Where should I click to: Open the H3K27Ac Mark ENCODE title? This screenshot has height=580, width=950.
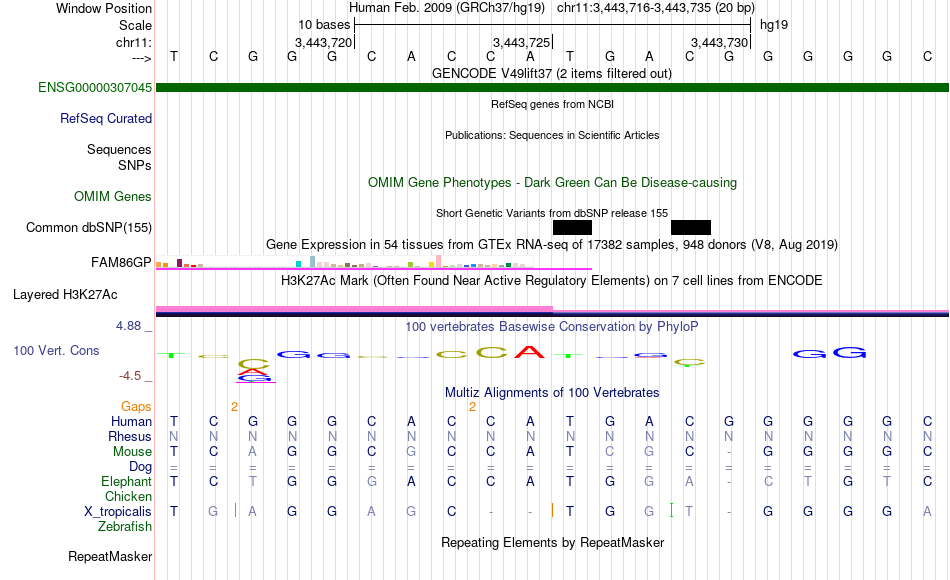click(552, 281)
